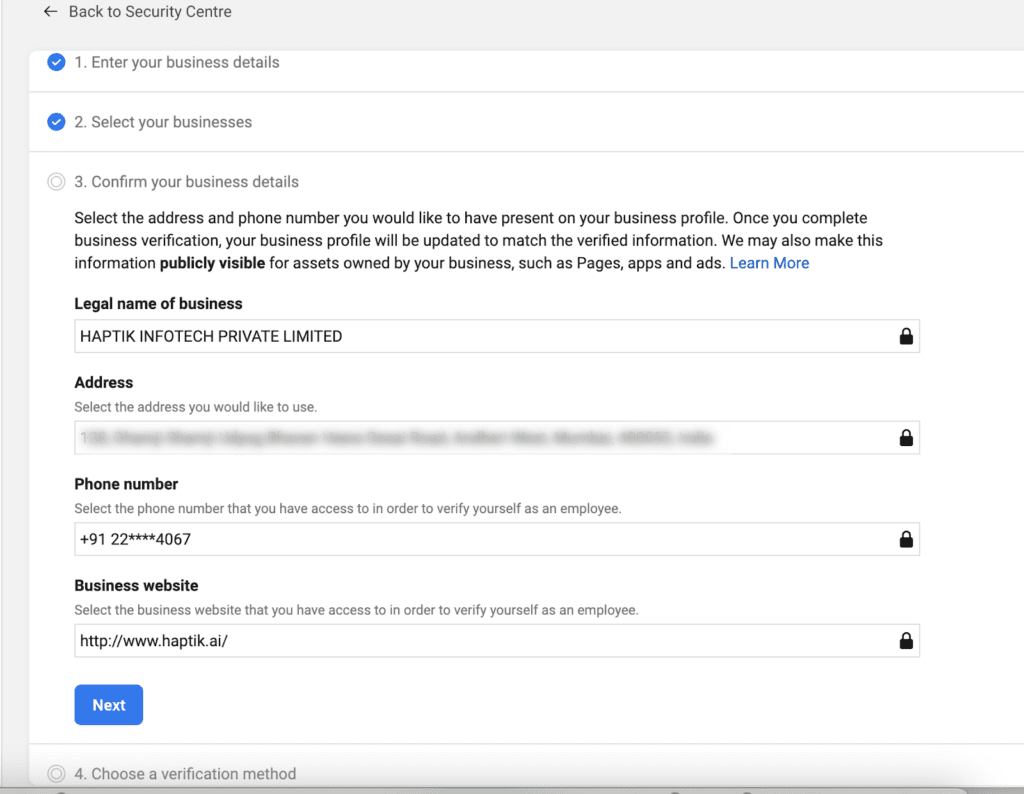Click 'Back to Security Centre' text
Image resolution: width=1024 pixels, height=794 pixels.
pyautogui.click(x=150, y=11)
